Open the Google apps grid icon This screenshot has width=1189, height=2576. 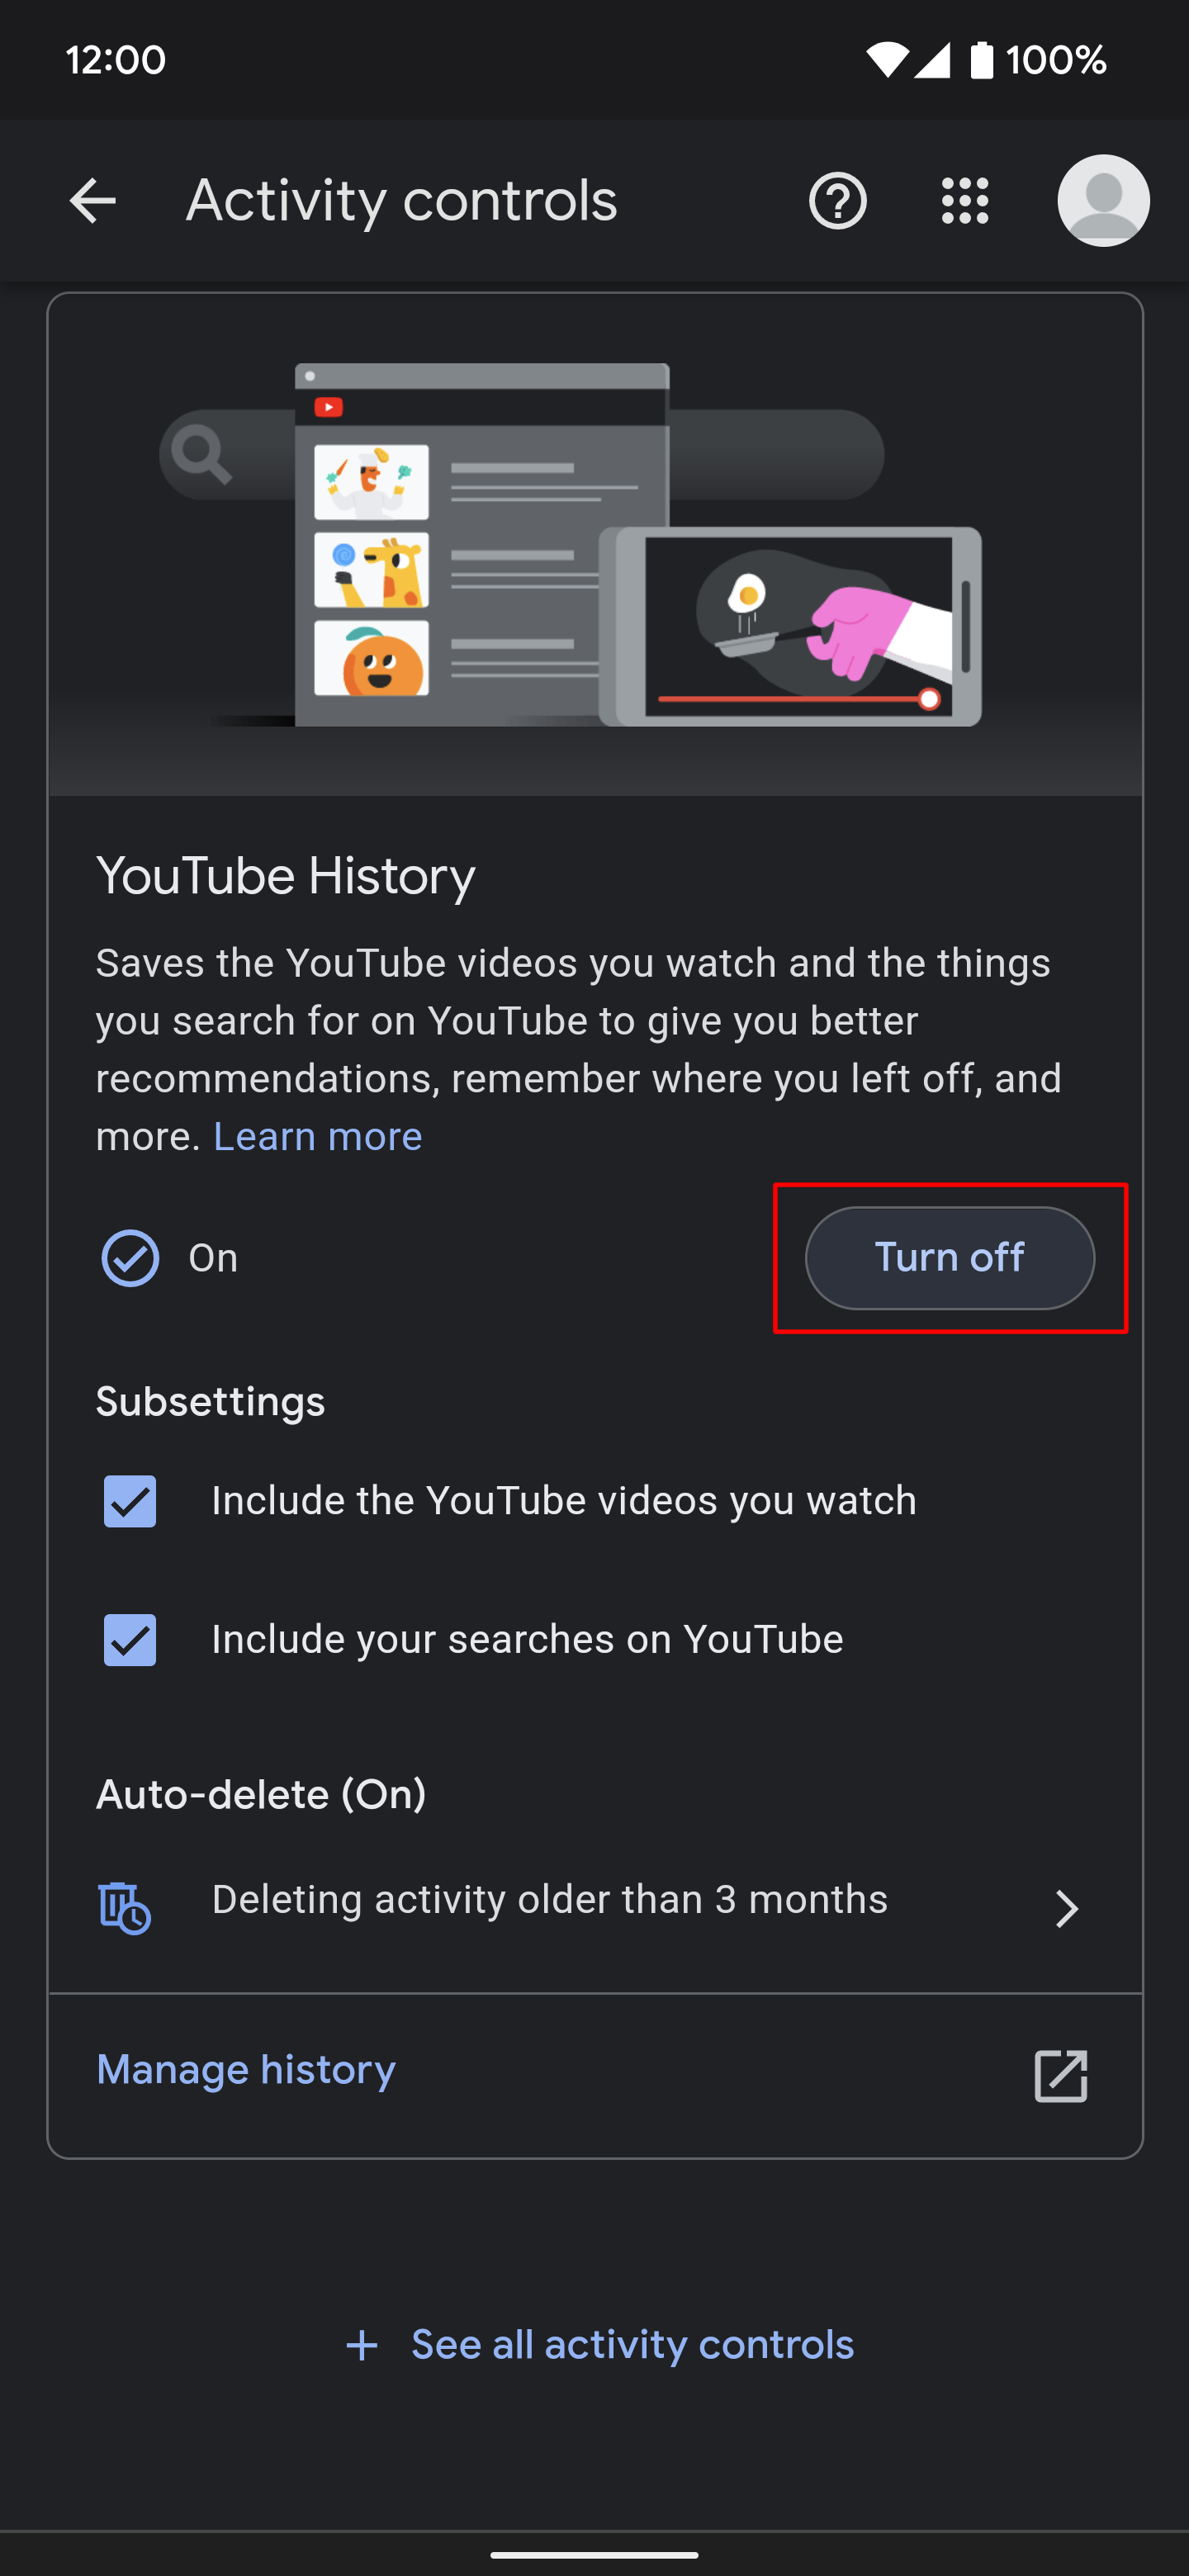(965, 201)
